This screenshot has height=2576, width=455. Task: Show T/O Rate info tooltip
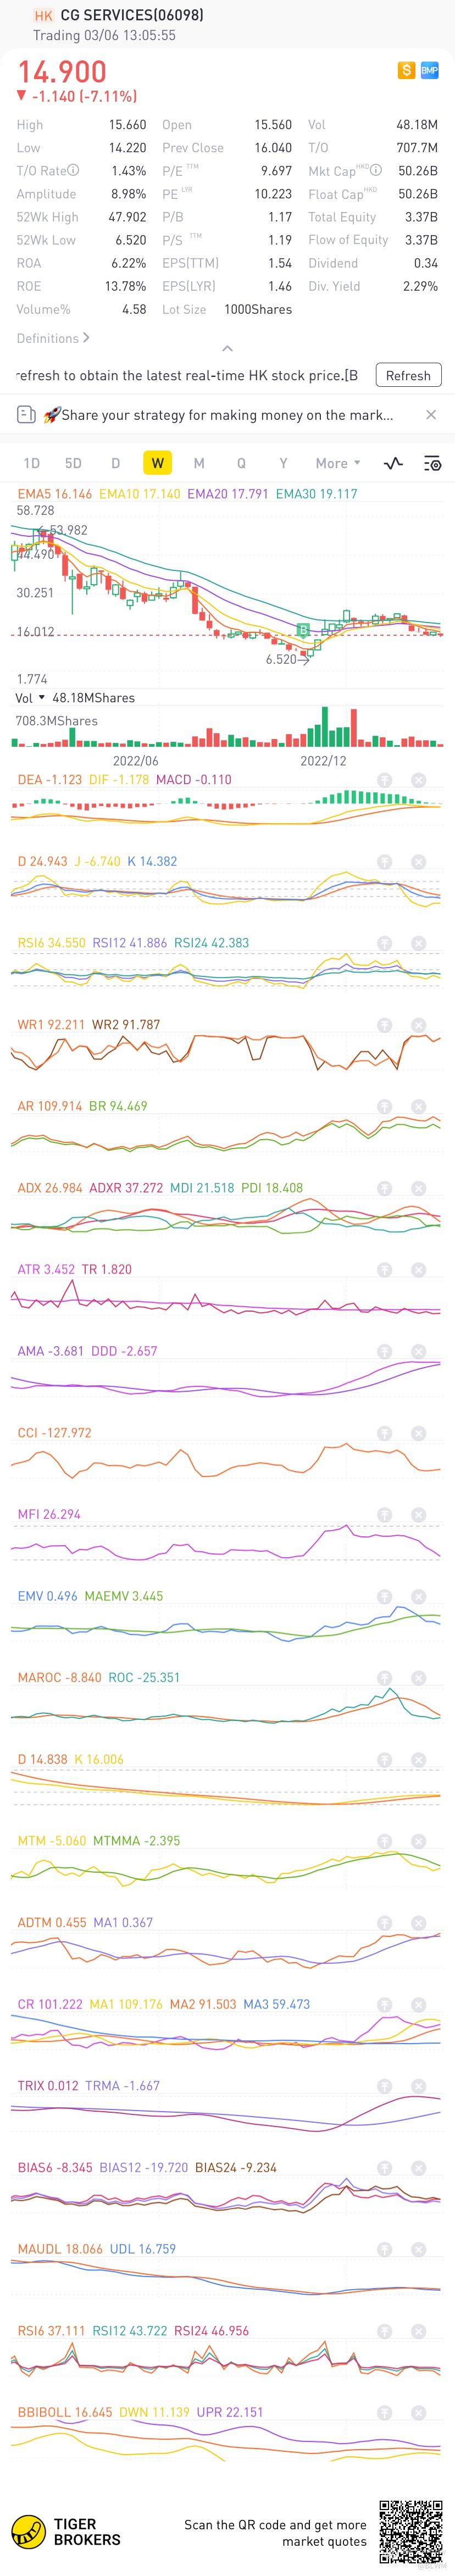[73, 171]
